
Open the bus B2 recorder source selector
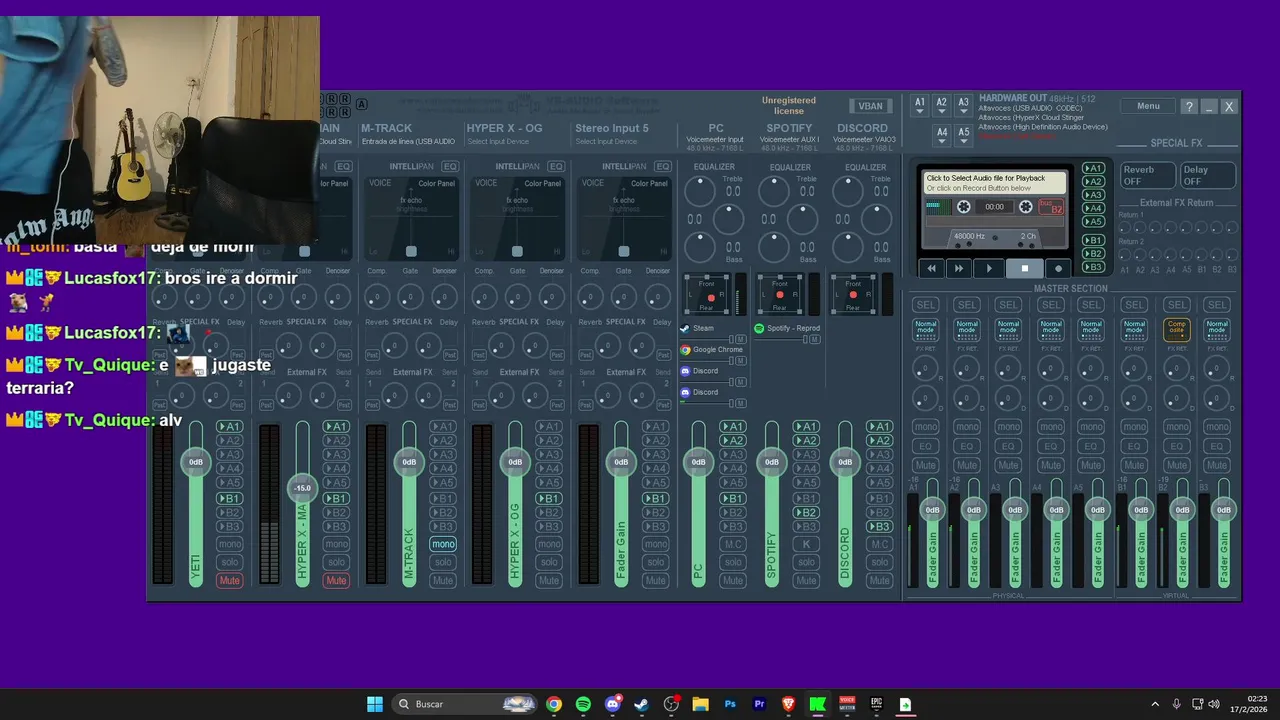[1051, 207]
